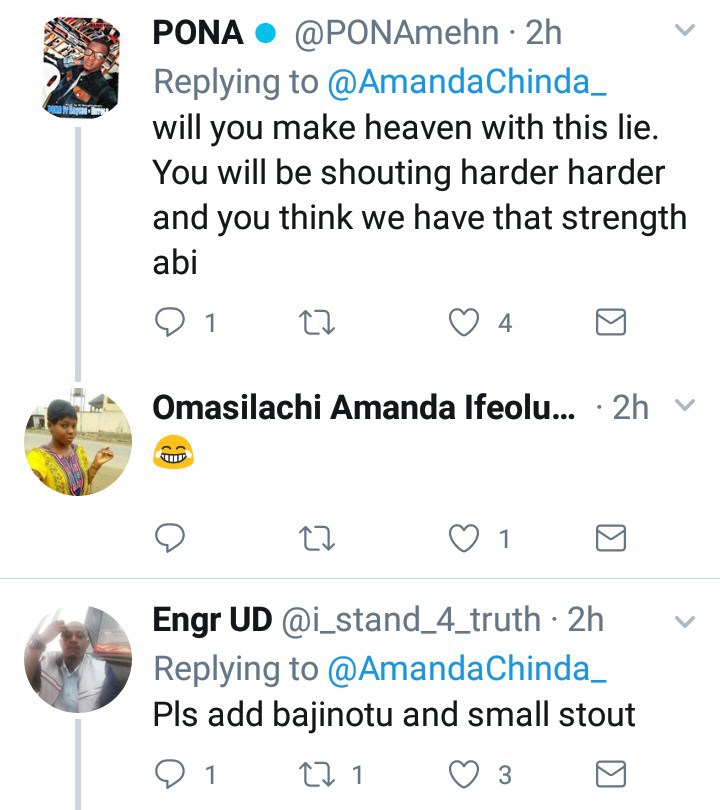This screenshot has width=720, height=810.
Task: Open Engr UD's display name profile
Action: 212,620
